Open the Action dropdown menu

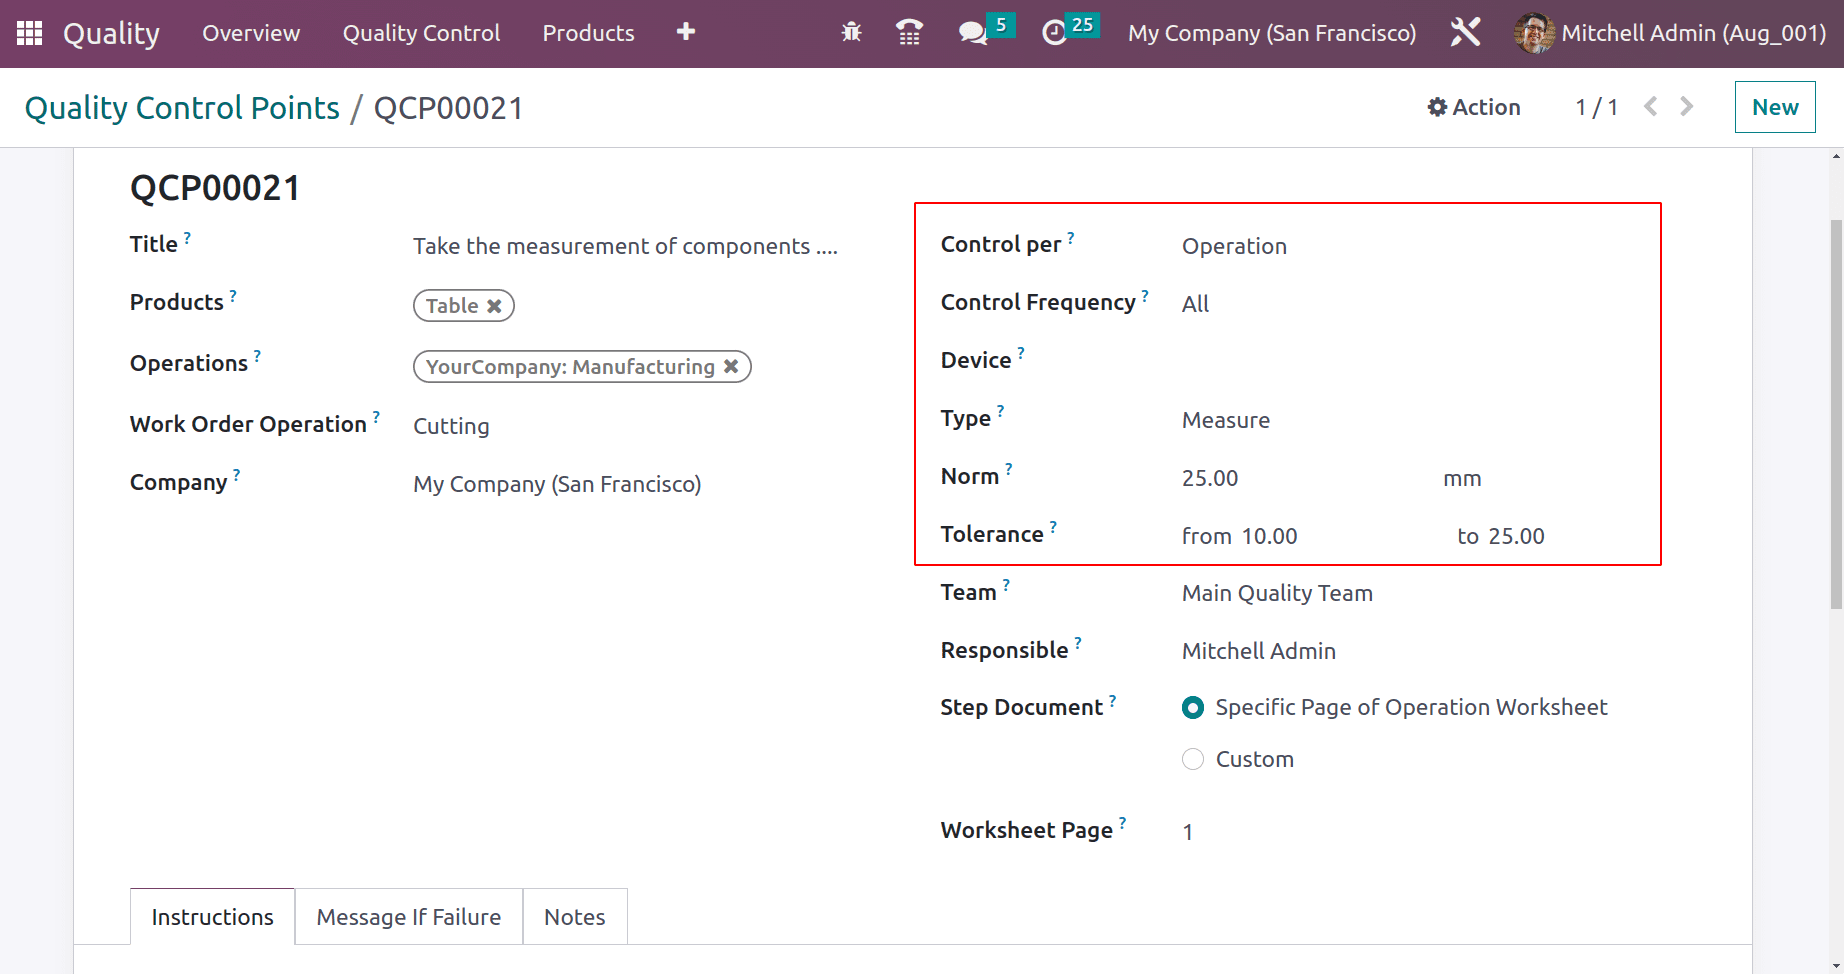pos(1474,107)
